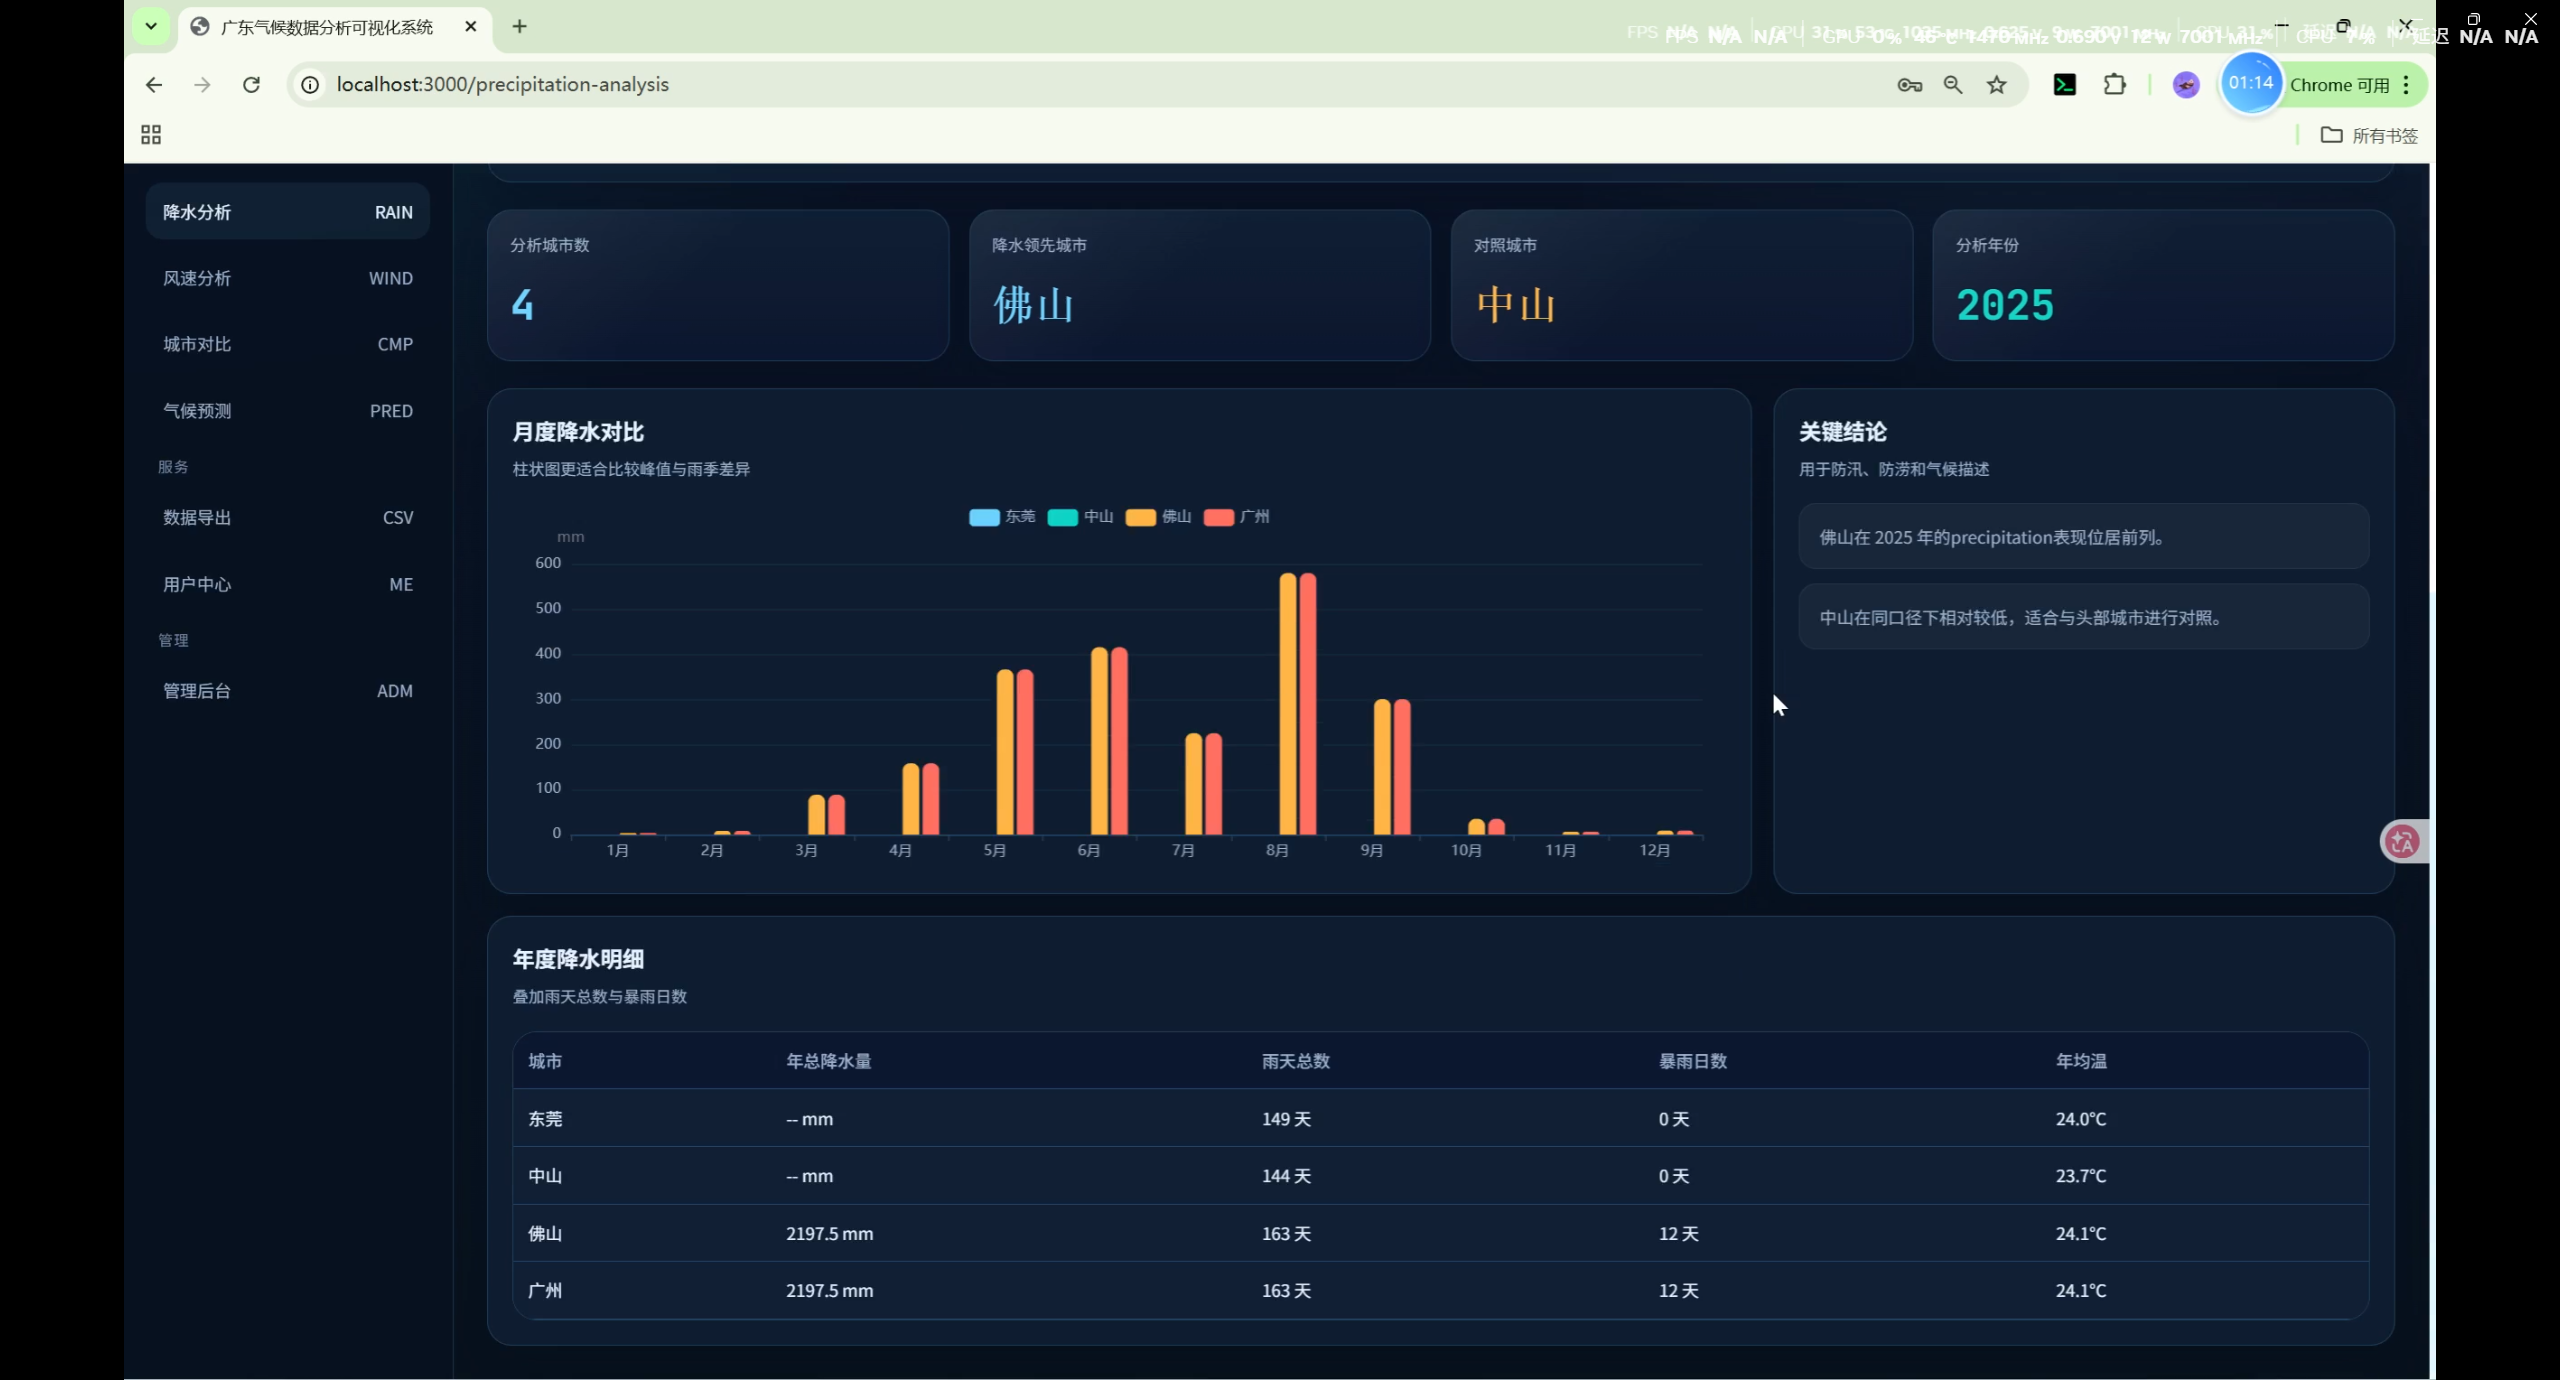Open 数据导出 CSV page
This screenshot has height=1380, width=2560.
pyautogui.click(x=287, y=518)
